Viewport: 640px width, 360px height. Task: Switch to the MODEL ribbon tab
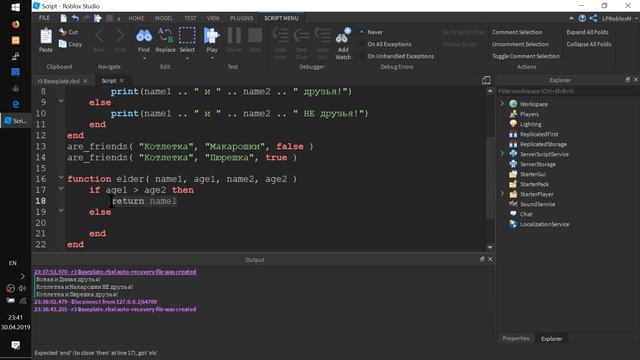(x=164, y=18)
